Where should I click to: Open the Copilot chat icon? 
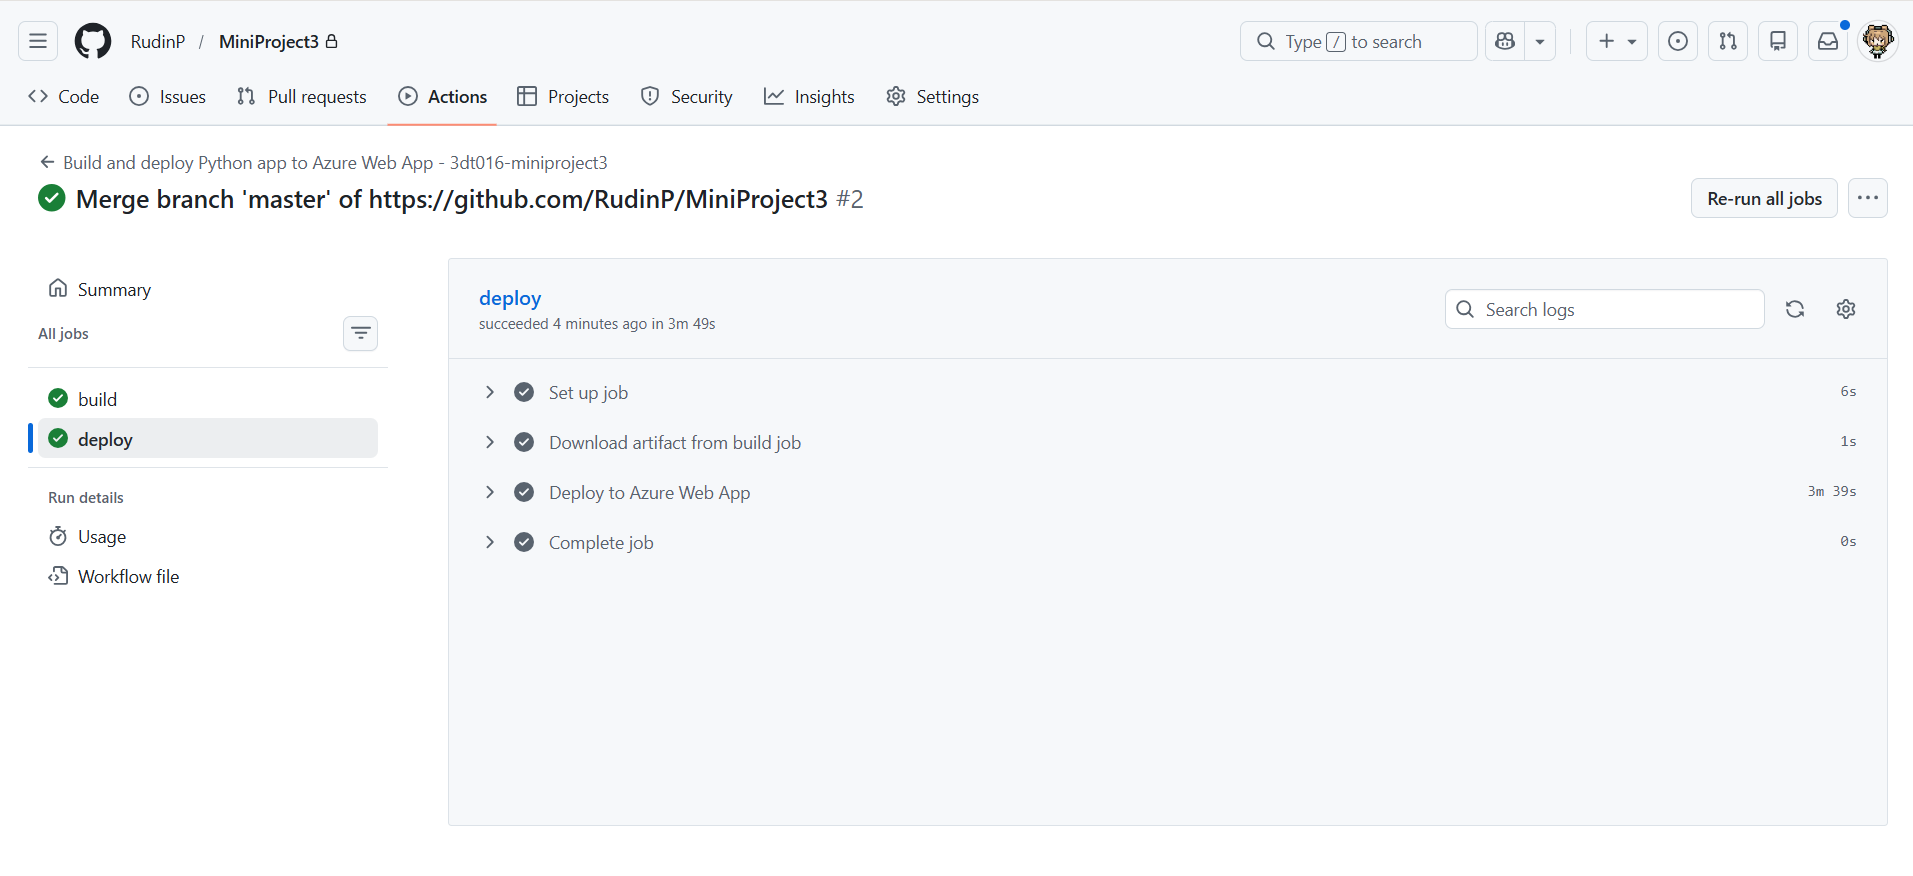point(1505,41)
